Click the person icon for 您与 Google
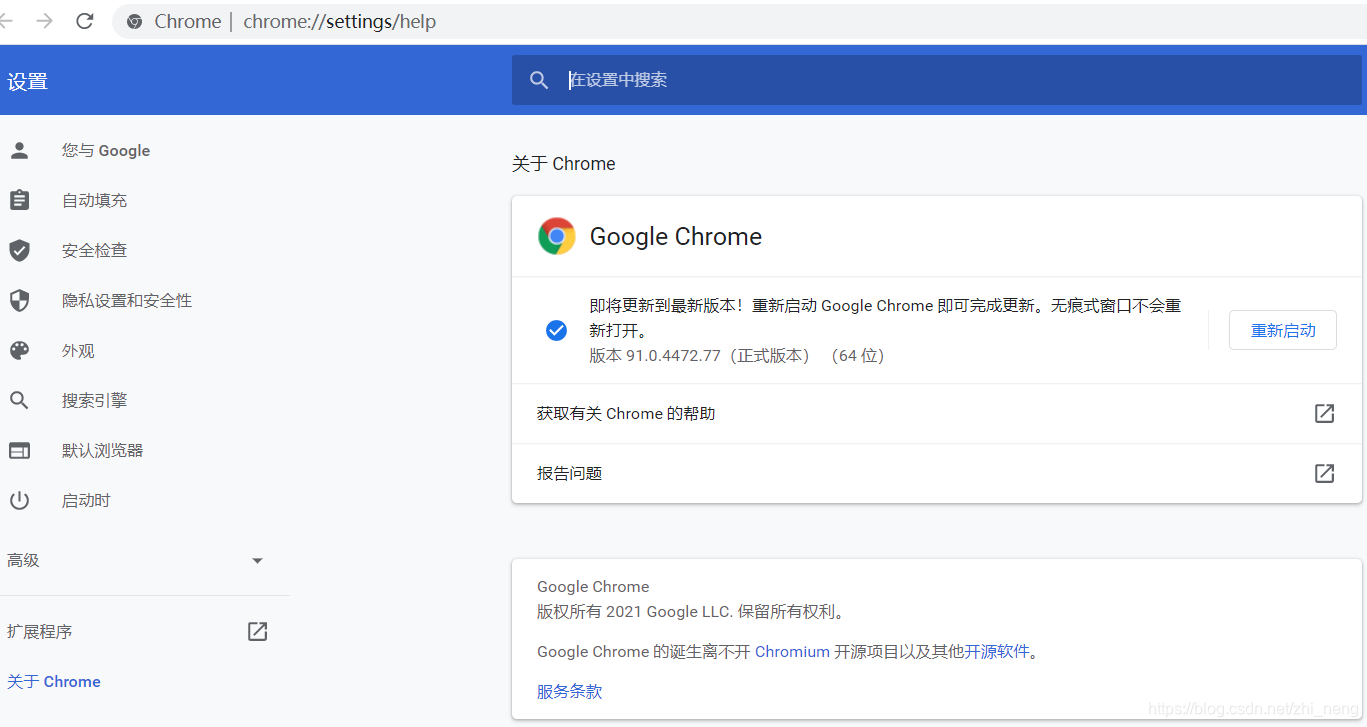The image size is (1367, 727). pos(19,151)
